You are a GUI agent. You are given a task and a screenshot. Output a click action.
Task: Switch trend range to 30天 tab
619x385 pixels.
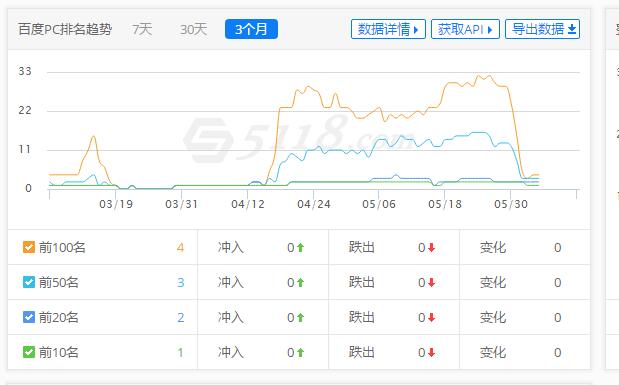tap(193, 29)
